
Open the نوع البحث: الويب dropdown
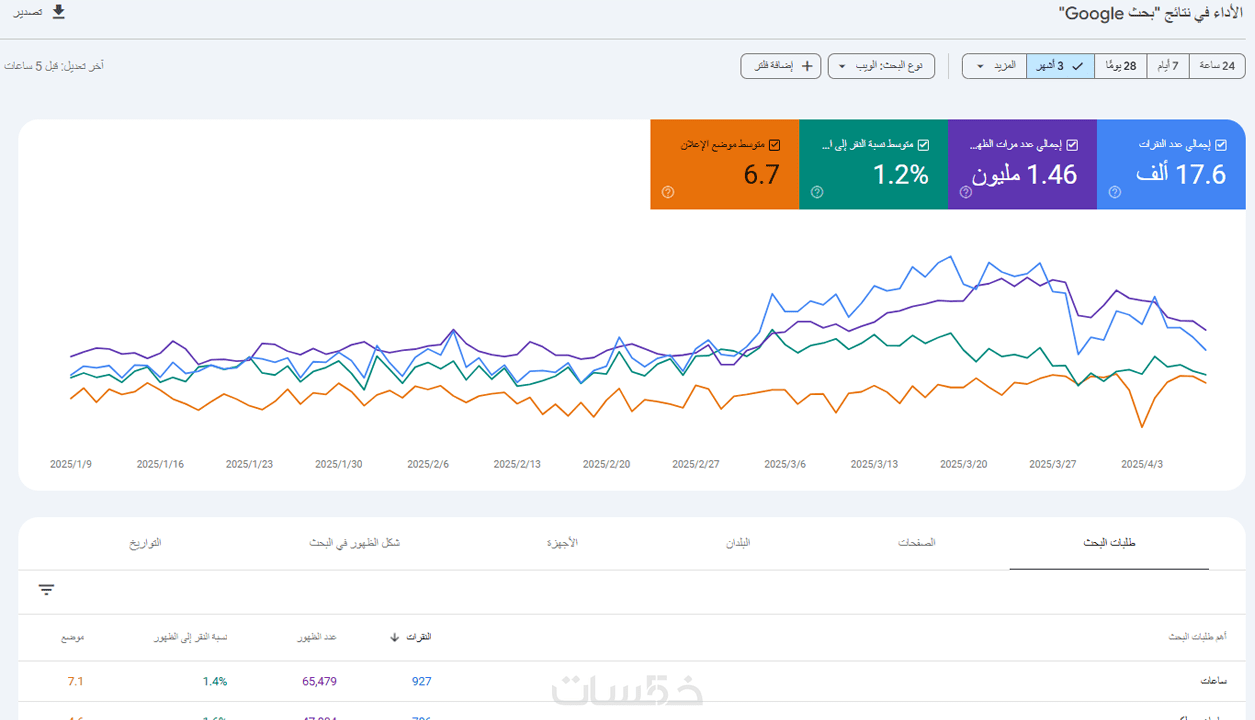(881, 66)
